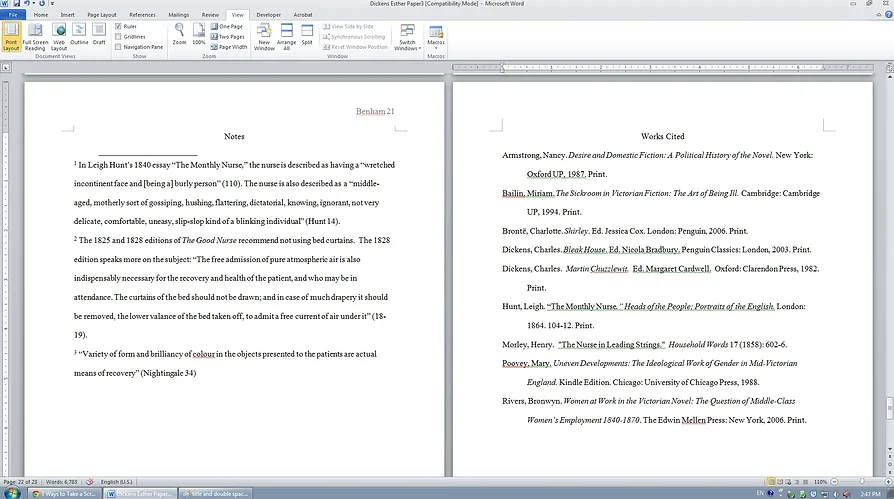Click the Words: 6,783 count
894x499 pixels.
point(61,482)
